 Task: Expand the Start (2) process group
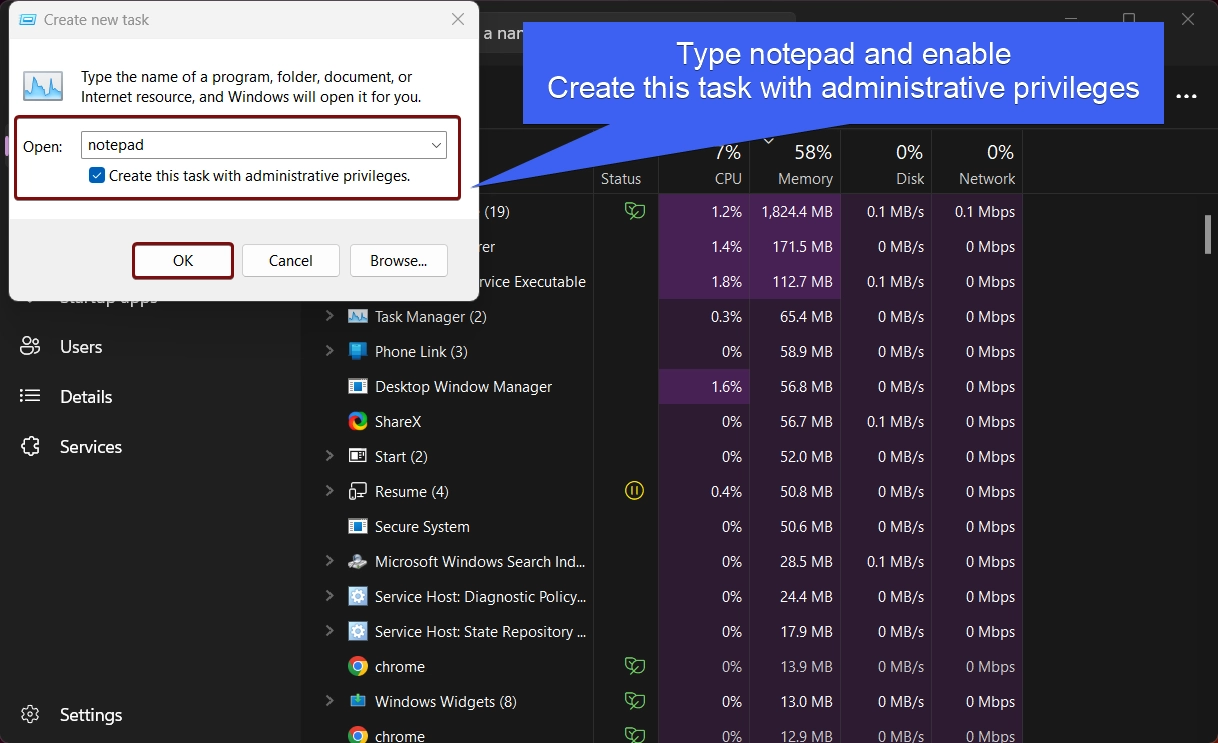point(329,456)
